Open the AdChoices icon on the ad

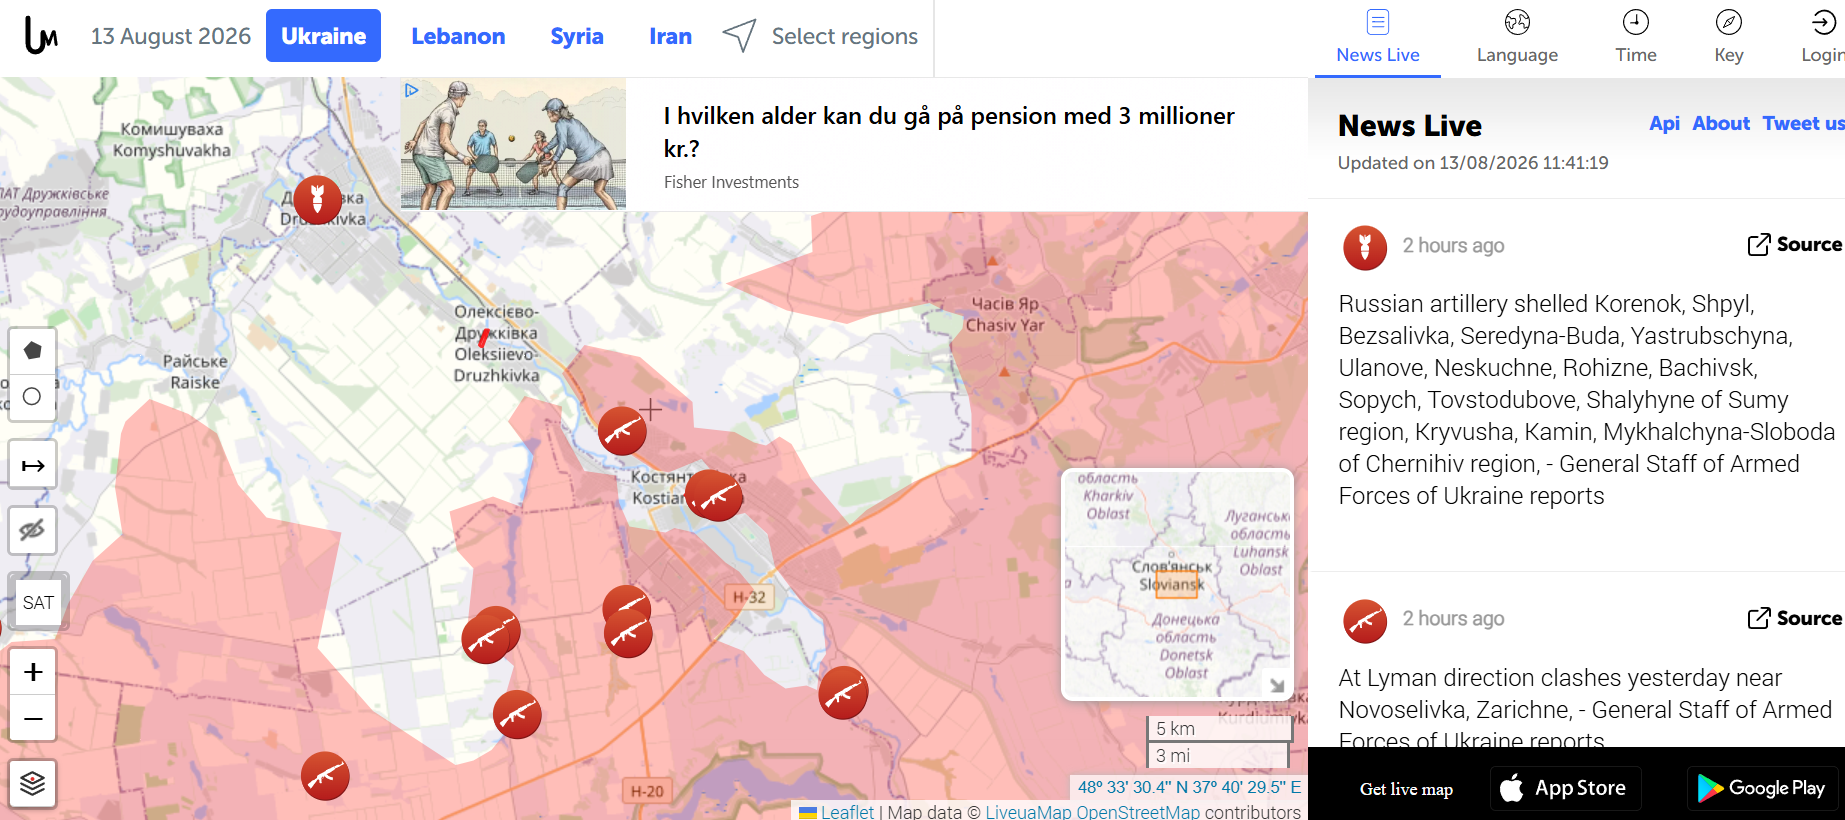(411, 90)
